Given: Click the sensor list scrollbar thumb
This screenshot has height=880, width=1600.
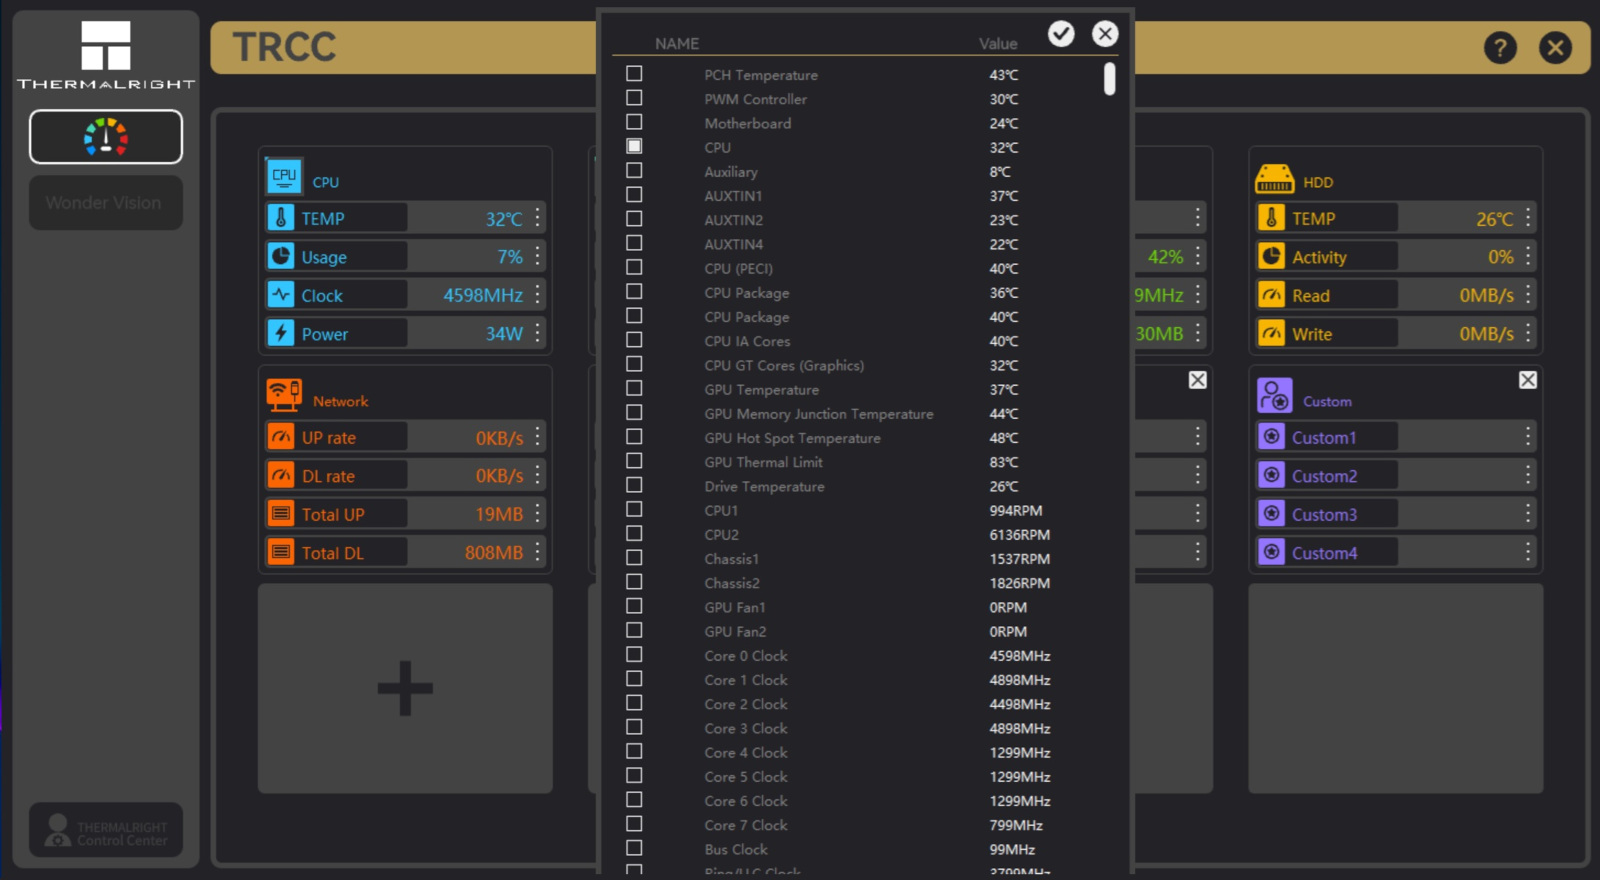Looking at the screenshot, I should pos(1109,79).
